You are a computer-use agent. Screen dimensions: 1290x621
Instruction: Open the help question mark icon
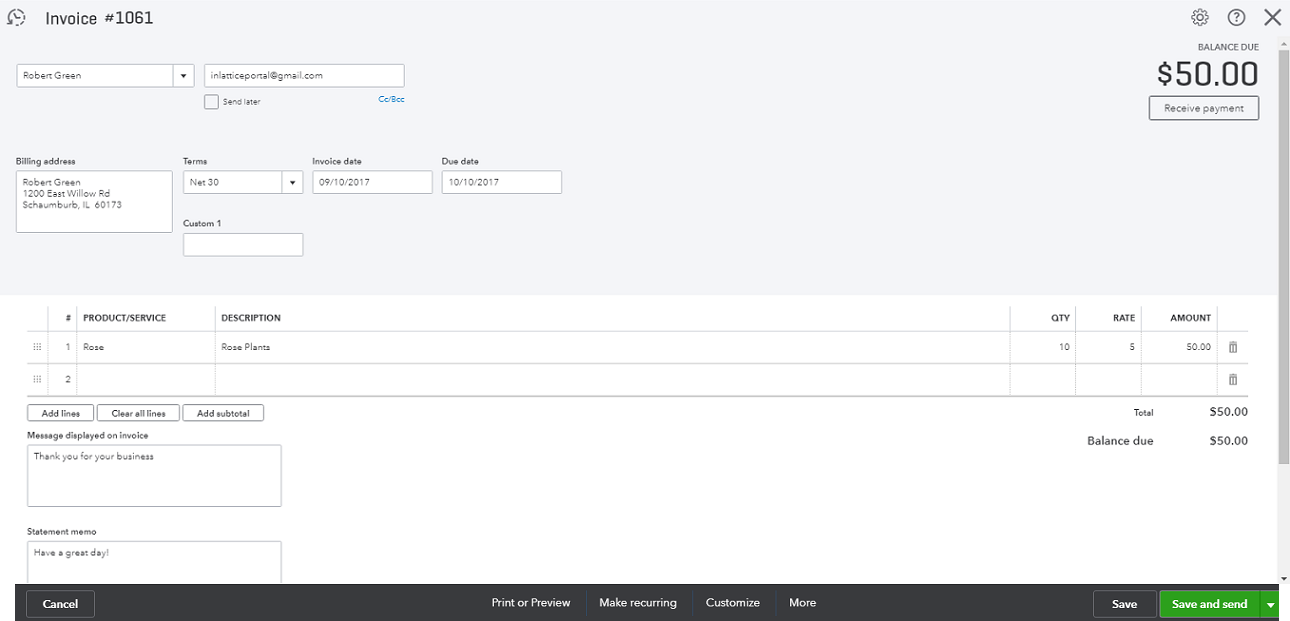tap(1236, 18)
